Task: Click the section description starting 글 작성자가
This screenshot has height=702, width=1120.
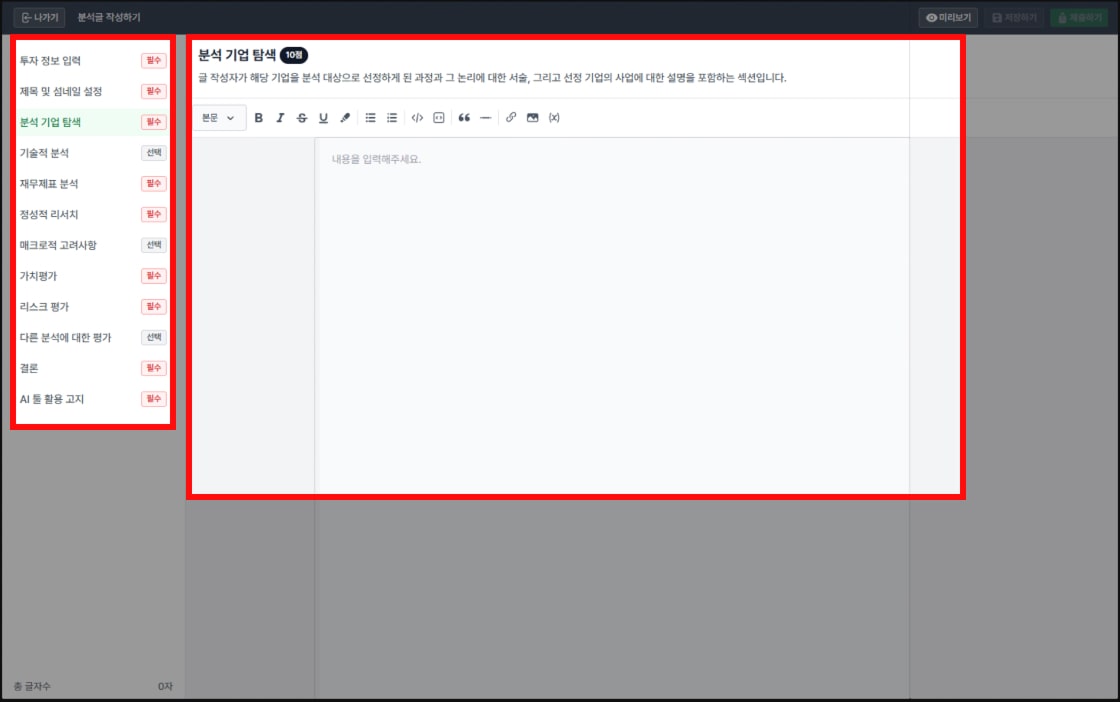Action: (492, 78)
